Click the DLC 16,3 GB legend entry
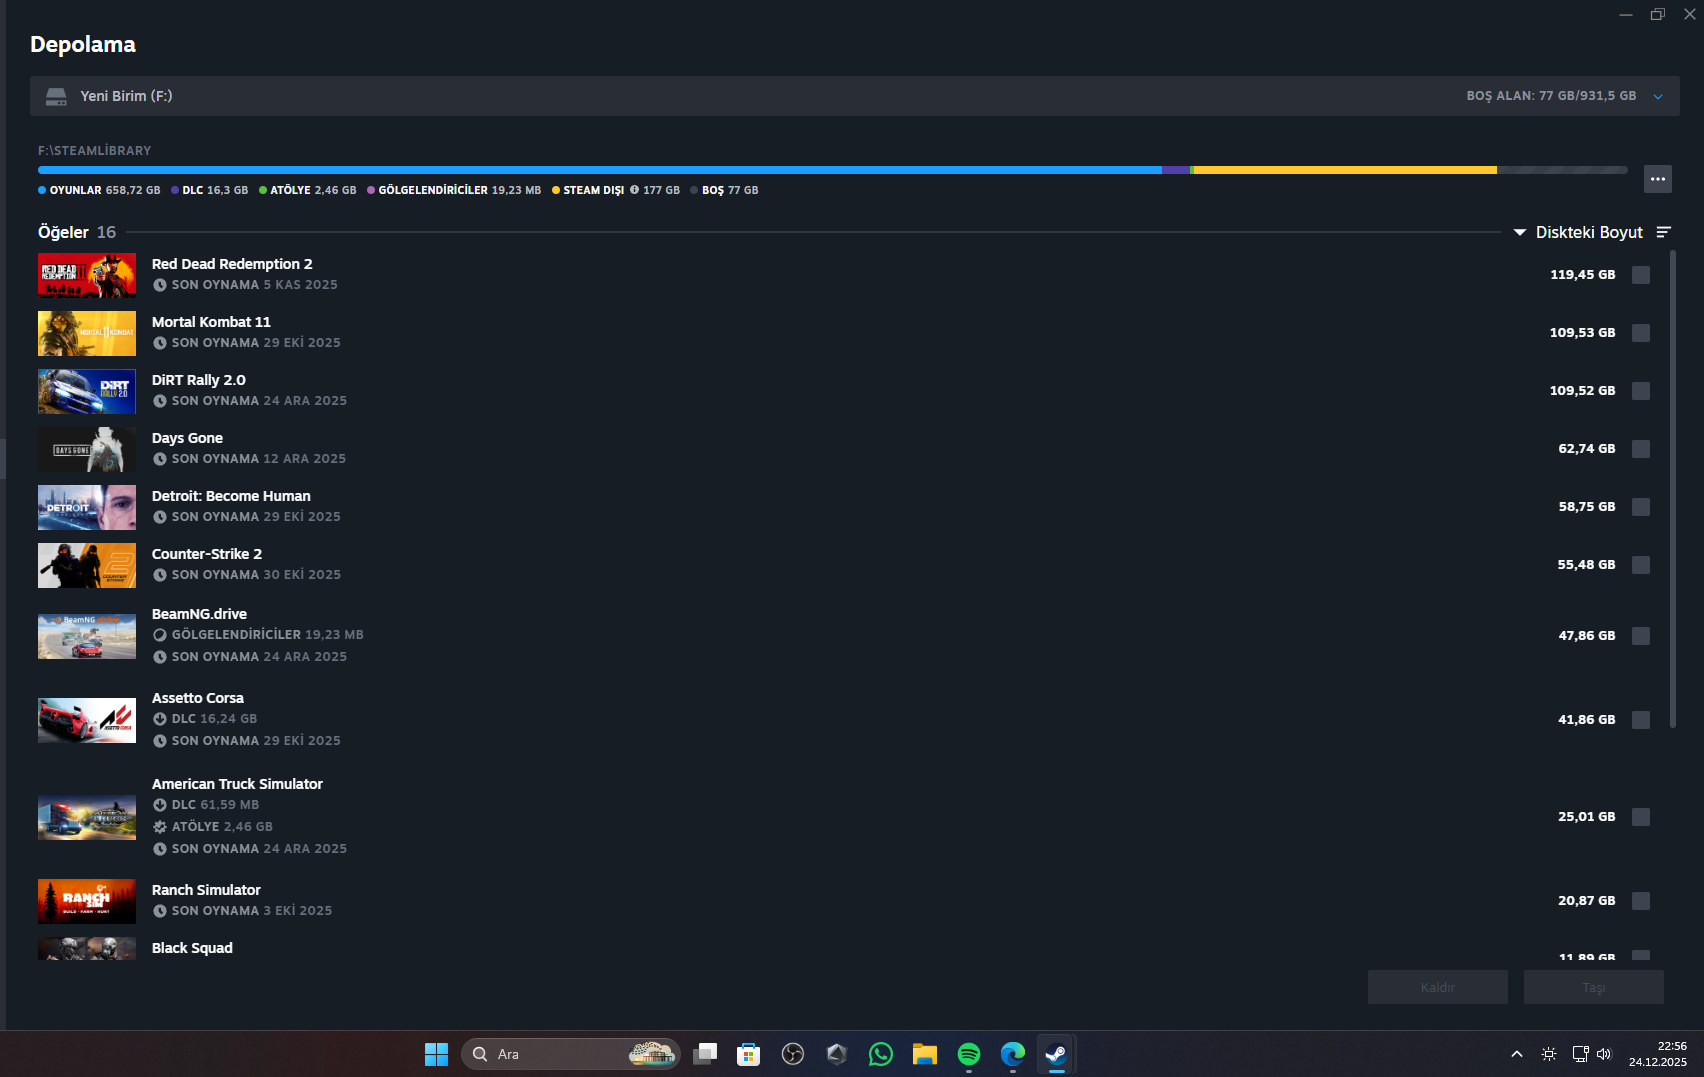Viewport: 1704px width, 1077px height. [x=210, y=190]
